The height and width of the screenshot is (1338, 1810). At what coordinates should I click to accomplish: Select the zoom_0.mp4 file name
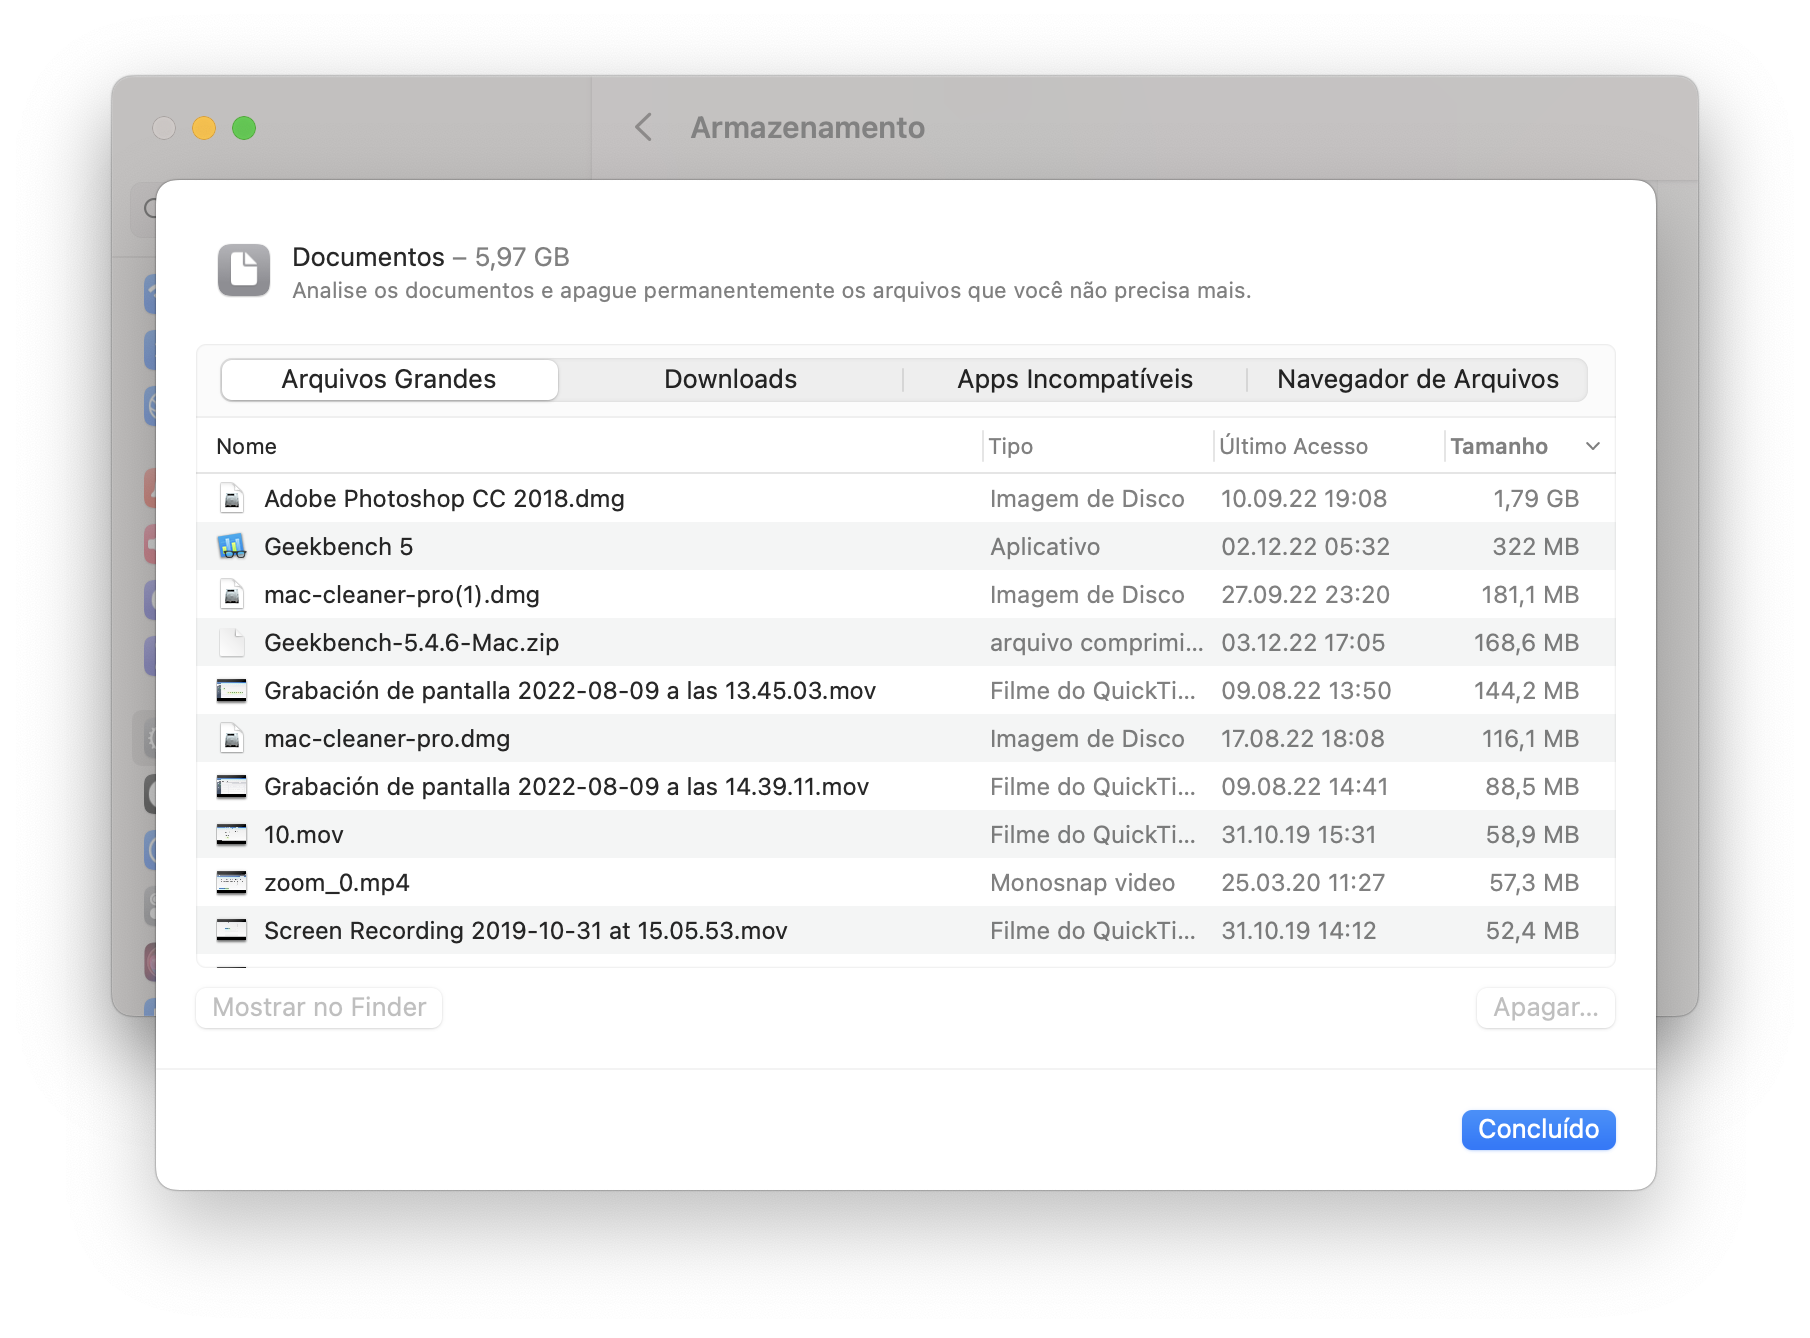point(336,882)
